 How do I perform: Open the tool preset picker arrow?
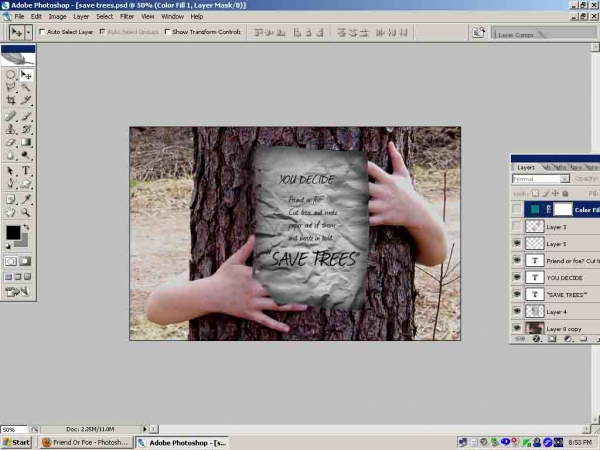(x=28, y=33)
